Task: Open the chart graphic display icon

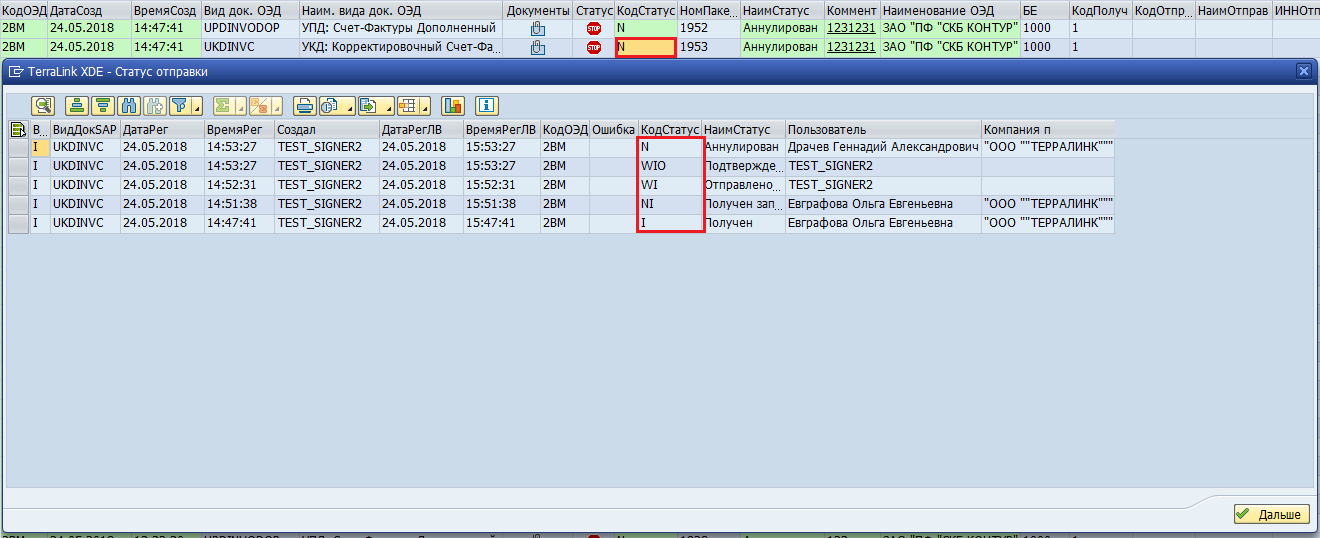Action: click(453, 106)
